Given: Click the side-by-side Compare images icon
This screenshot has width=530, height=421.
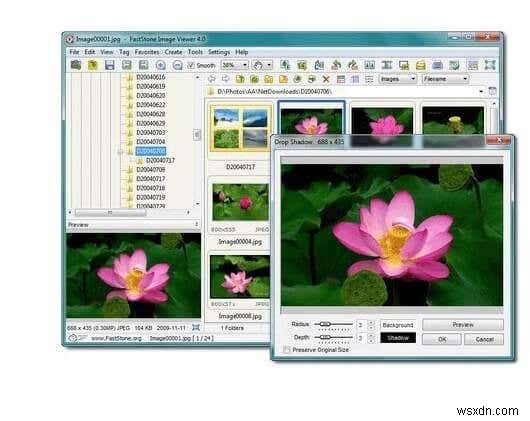Looking at the screenshot, I should click(x=369, y=65).
